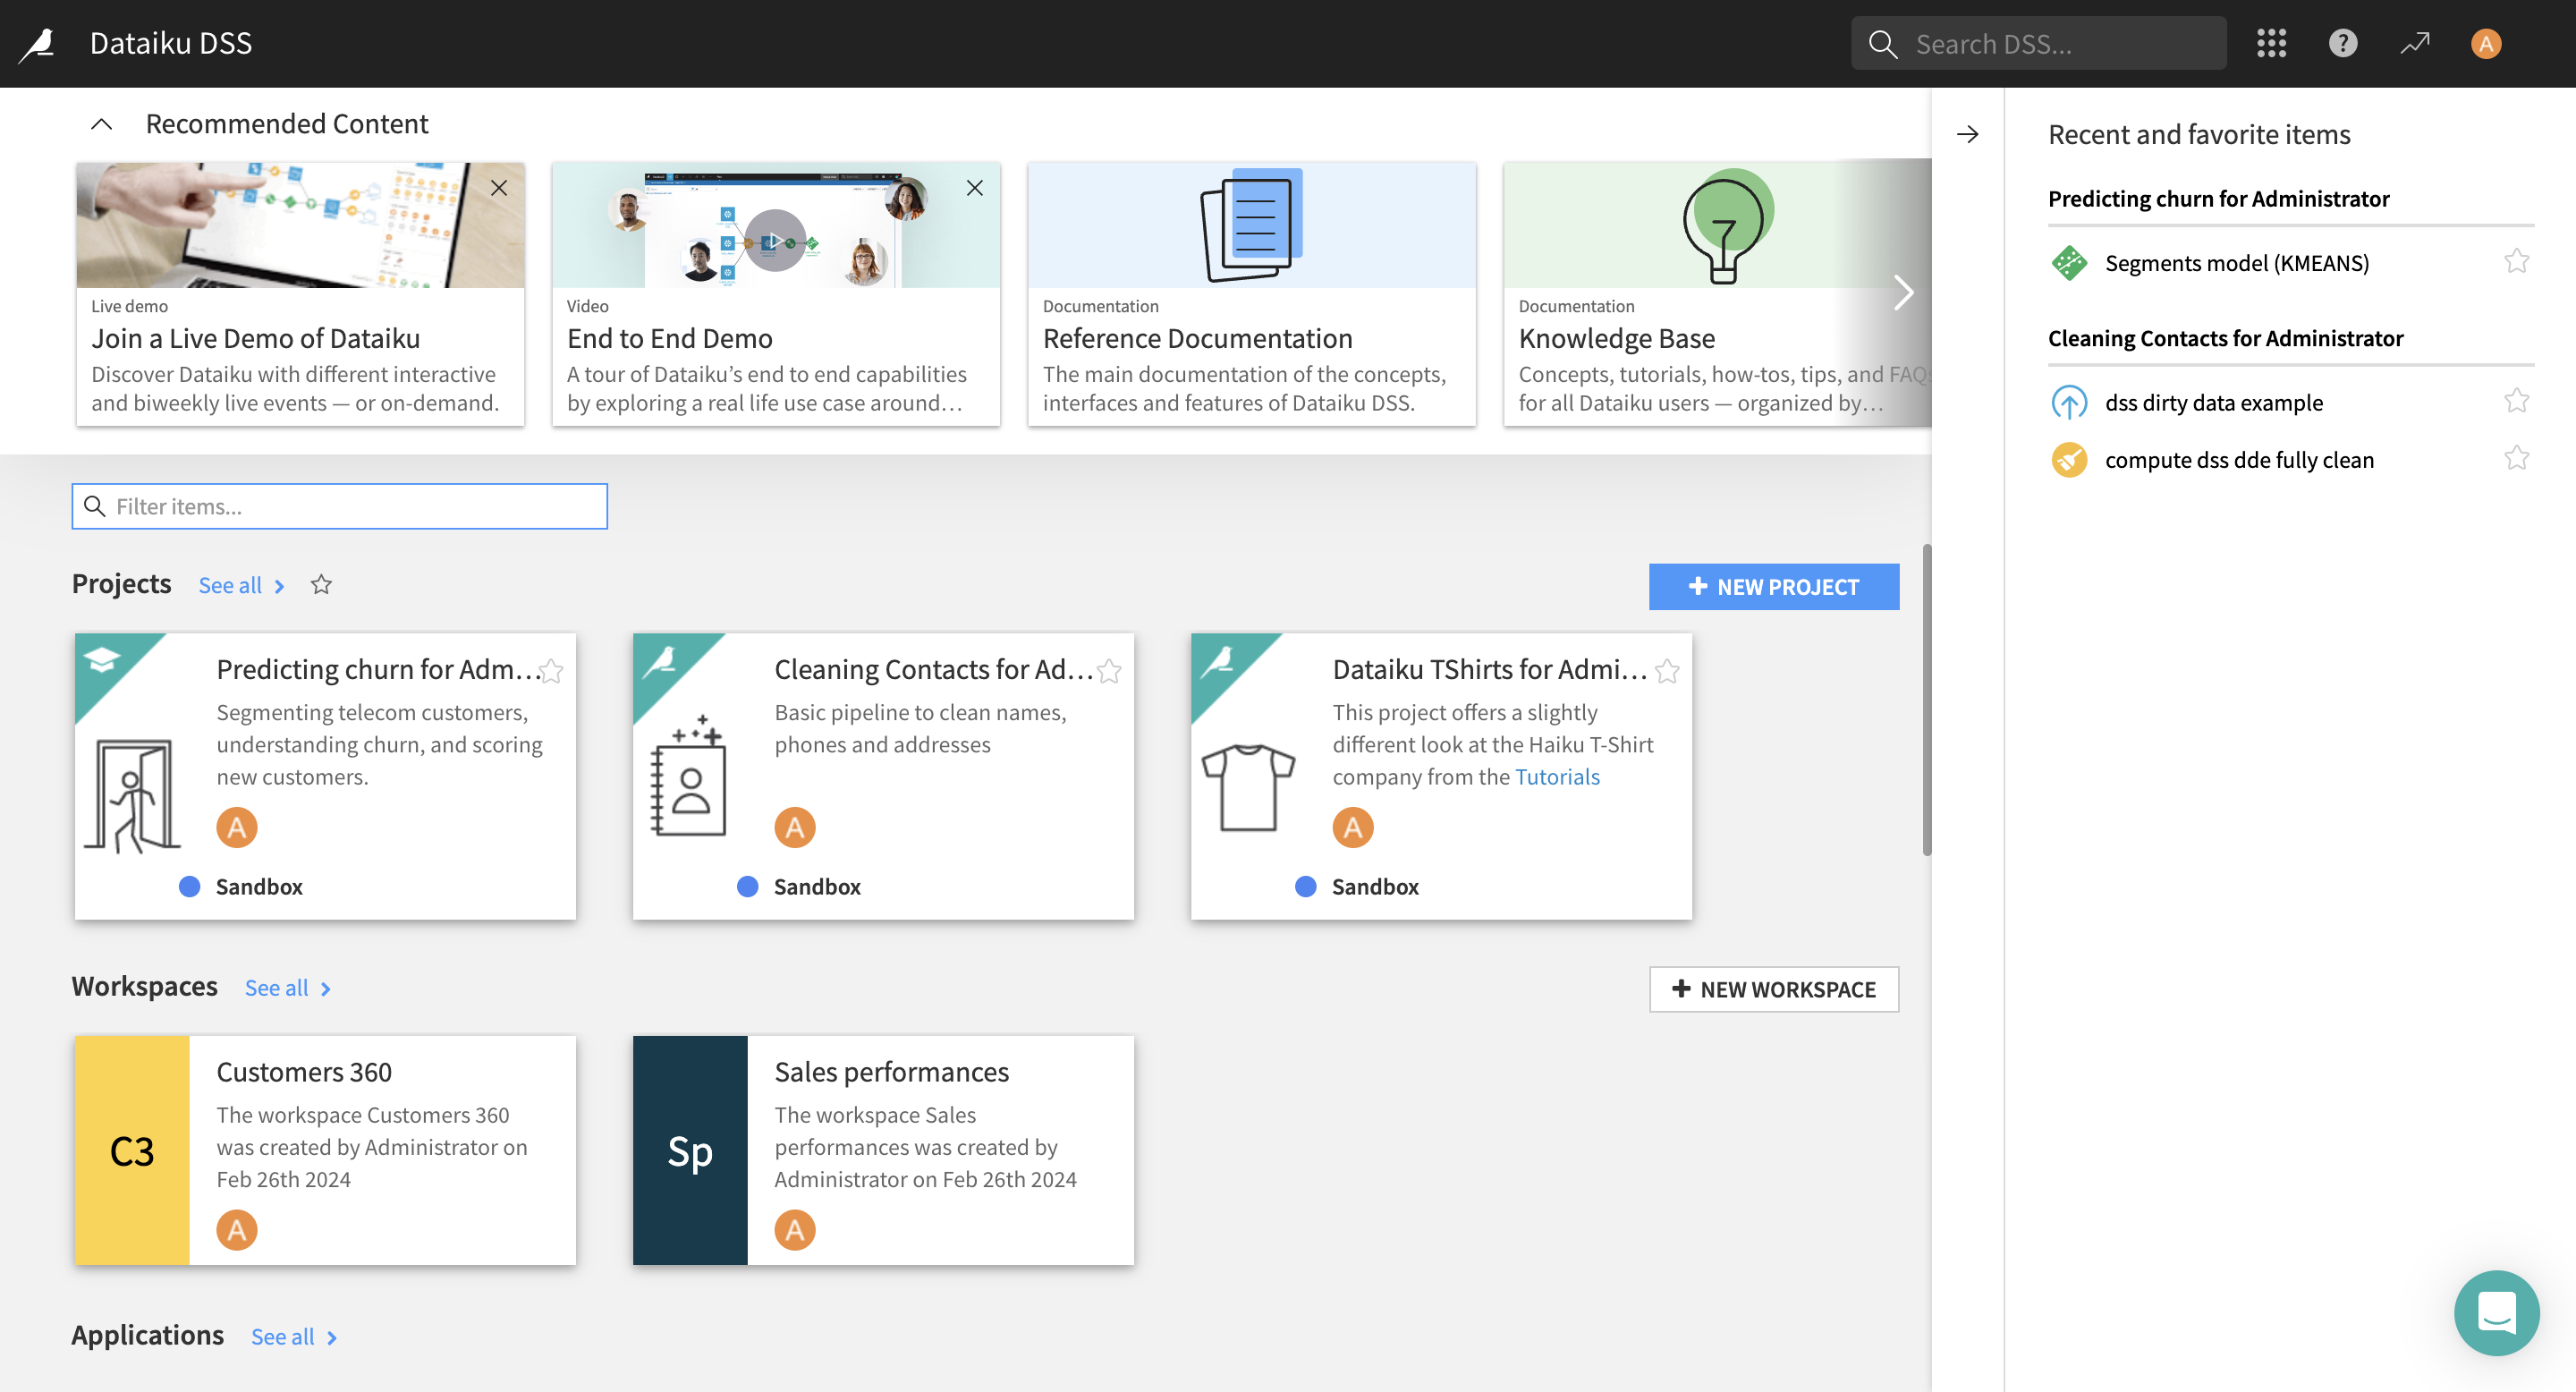
Task: Open Sales performances workspace title
Action: [x=892, y=1072]
